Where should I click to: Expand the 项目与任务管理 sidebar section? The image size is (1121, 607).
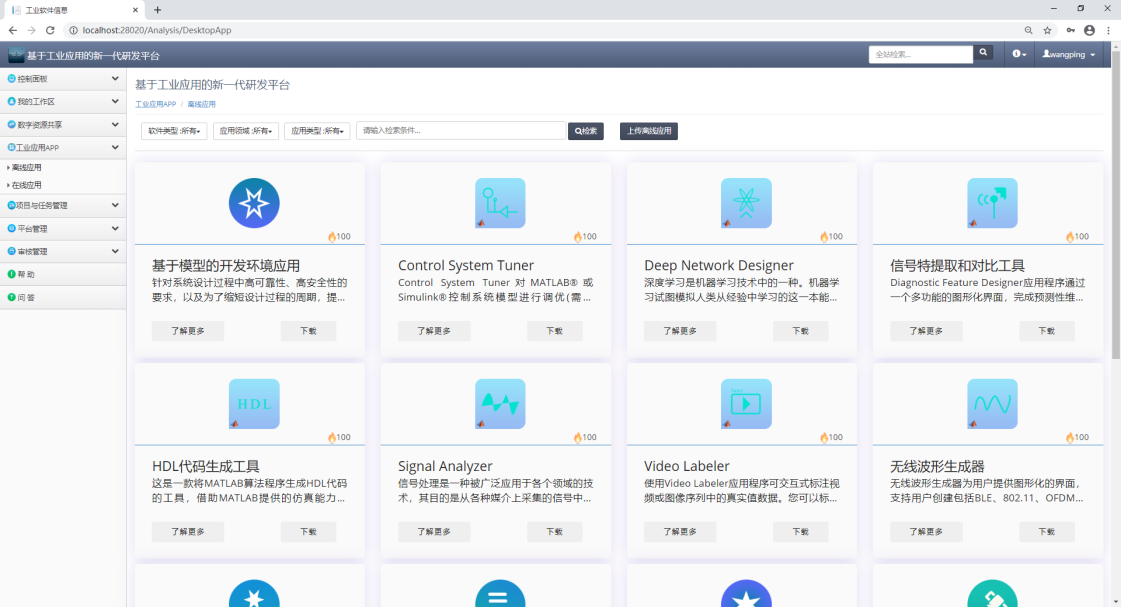[x=63, y=205]
